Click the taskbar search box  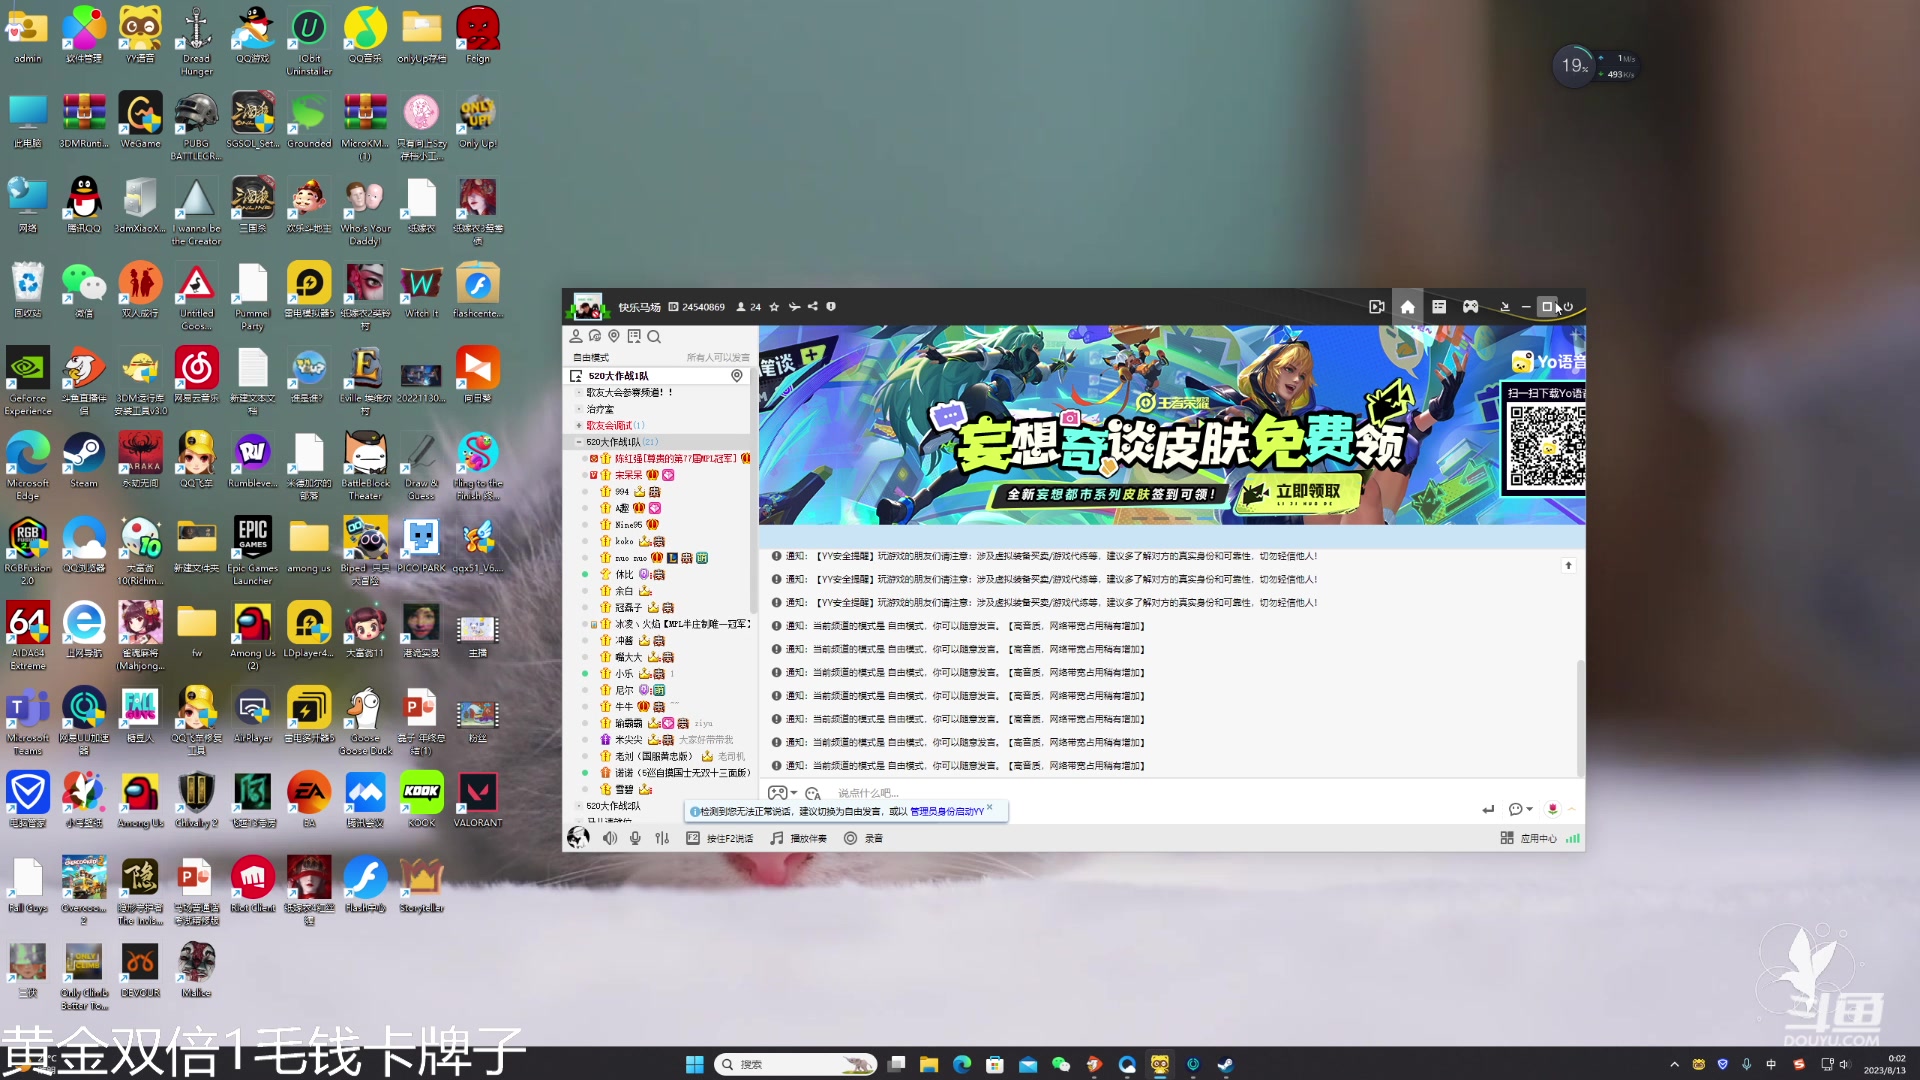(795, 1065)
